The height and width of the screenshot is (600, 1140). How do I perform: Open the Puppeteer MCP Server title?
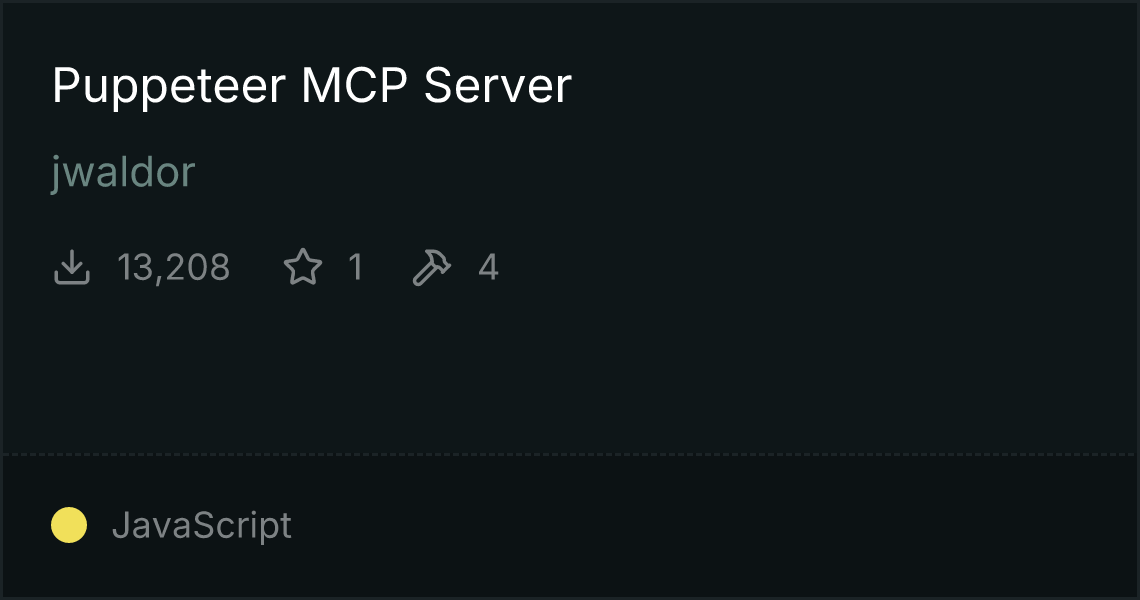tap(312, 87)
